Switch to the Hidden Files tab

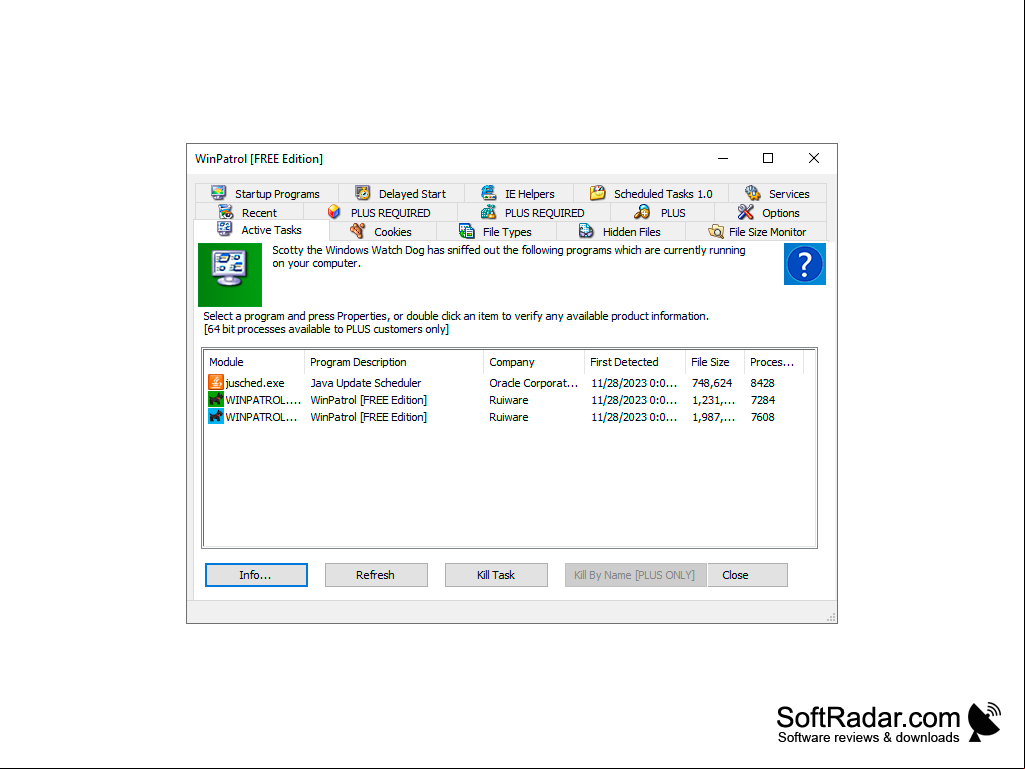621,231
